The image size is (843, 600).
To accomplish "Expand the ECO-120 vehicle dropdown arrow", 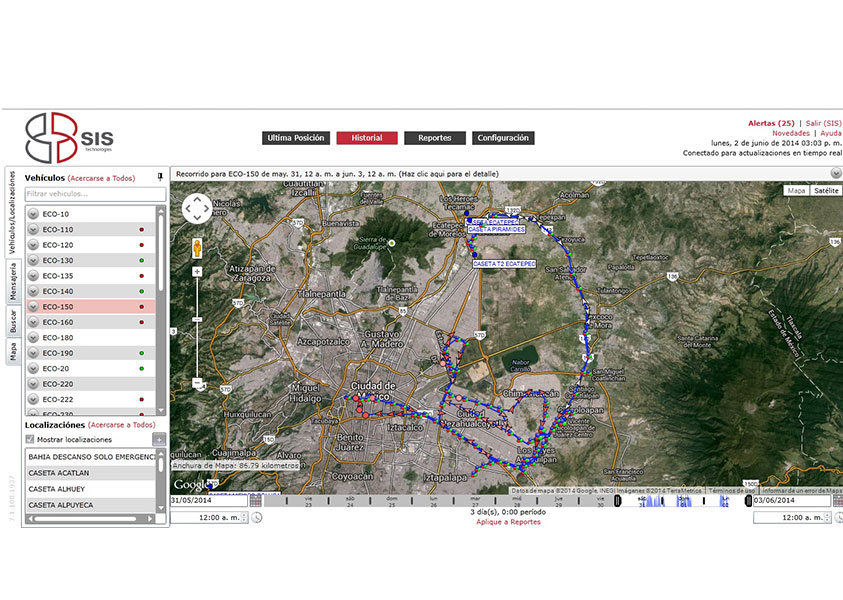I will click(33, 245).
